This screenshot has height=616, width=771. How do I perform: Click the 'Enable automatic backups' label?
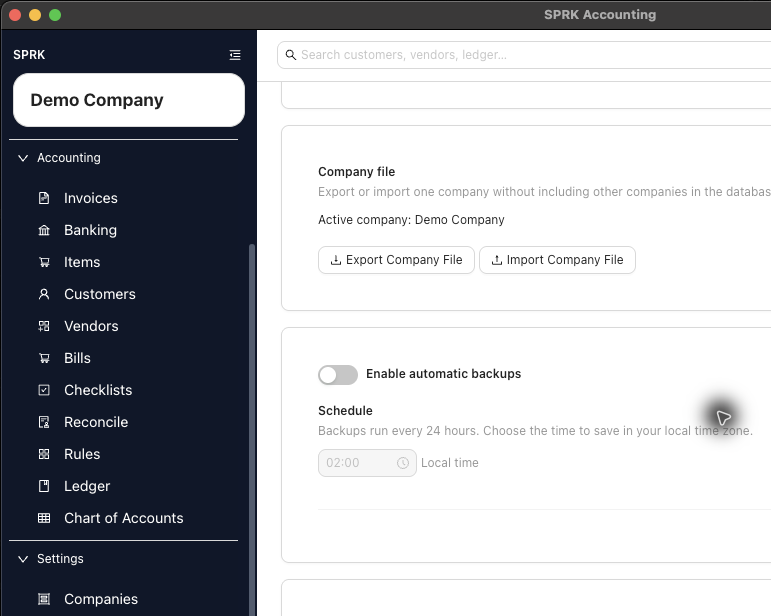point(444,374)
